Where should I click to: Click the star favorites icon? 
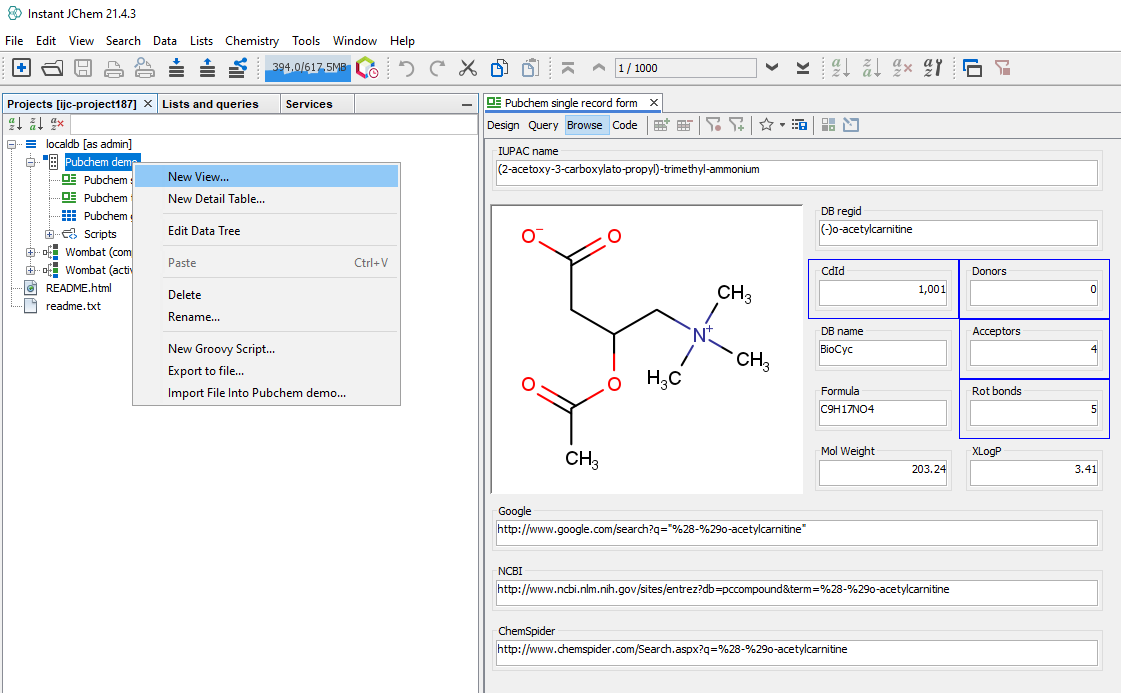pos(766,125)
